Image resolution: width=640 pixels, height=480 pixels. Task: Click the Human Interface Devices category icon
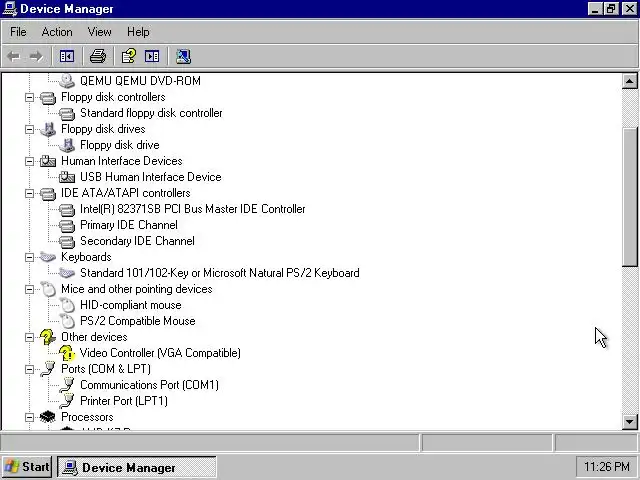[48, 161]
